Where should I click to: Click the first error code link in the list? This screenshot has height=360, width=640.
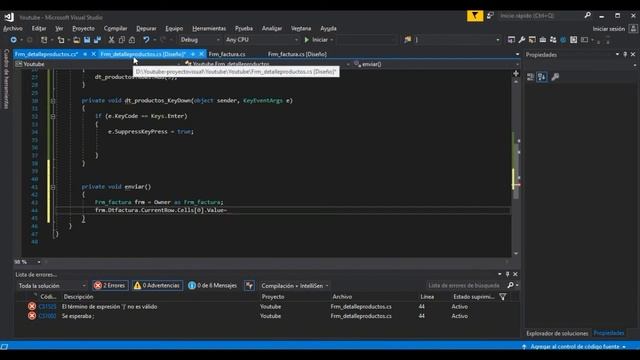(x=47, y=307)
